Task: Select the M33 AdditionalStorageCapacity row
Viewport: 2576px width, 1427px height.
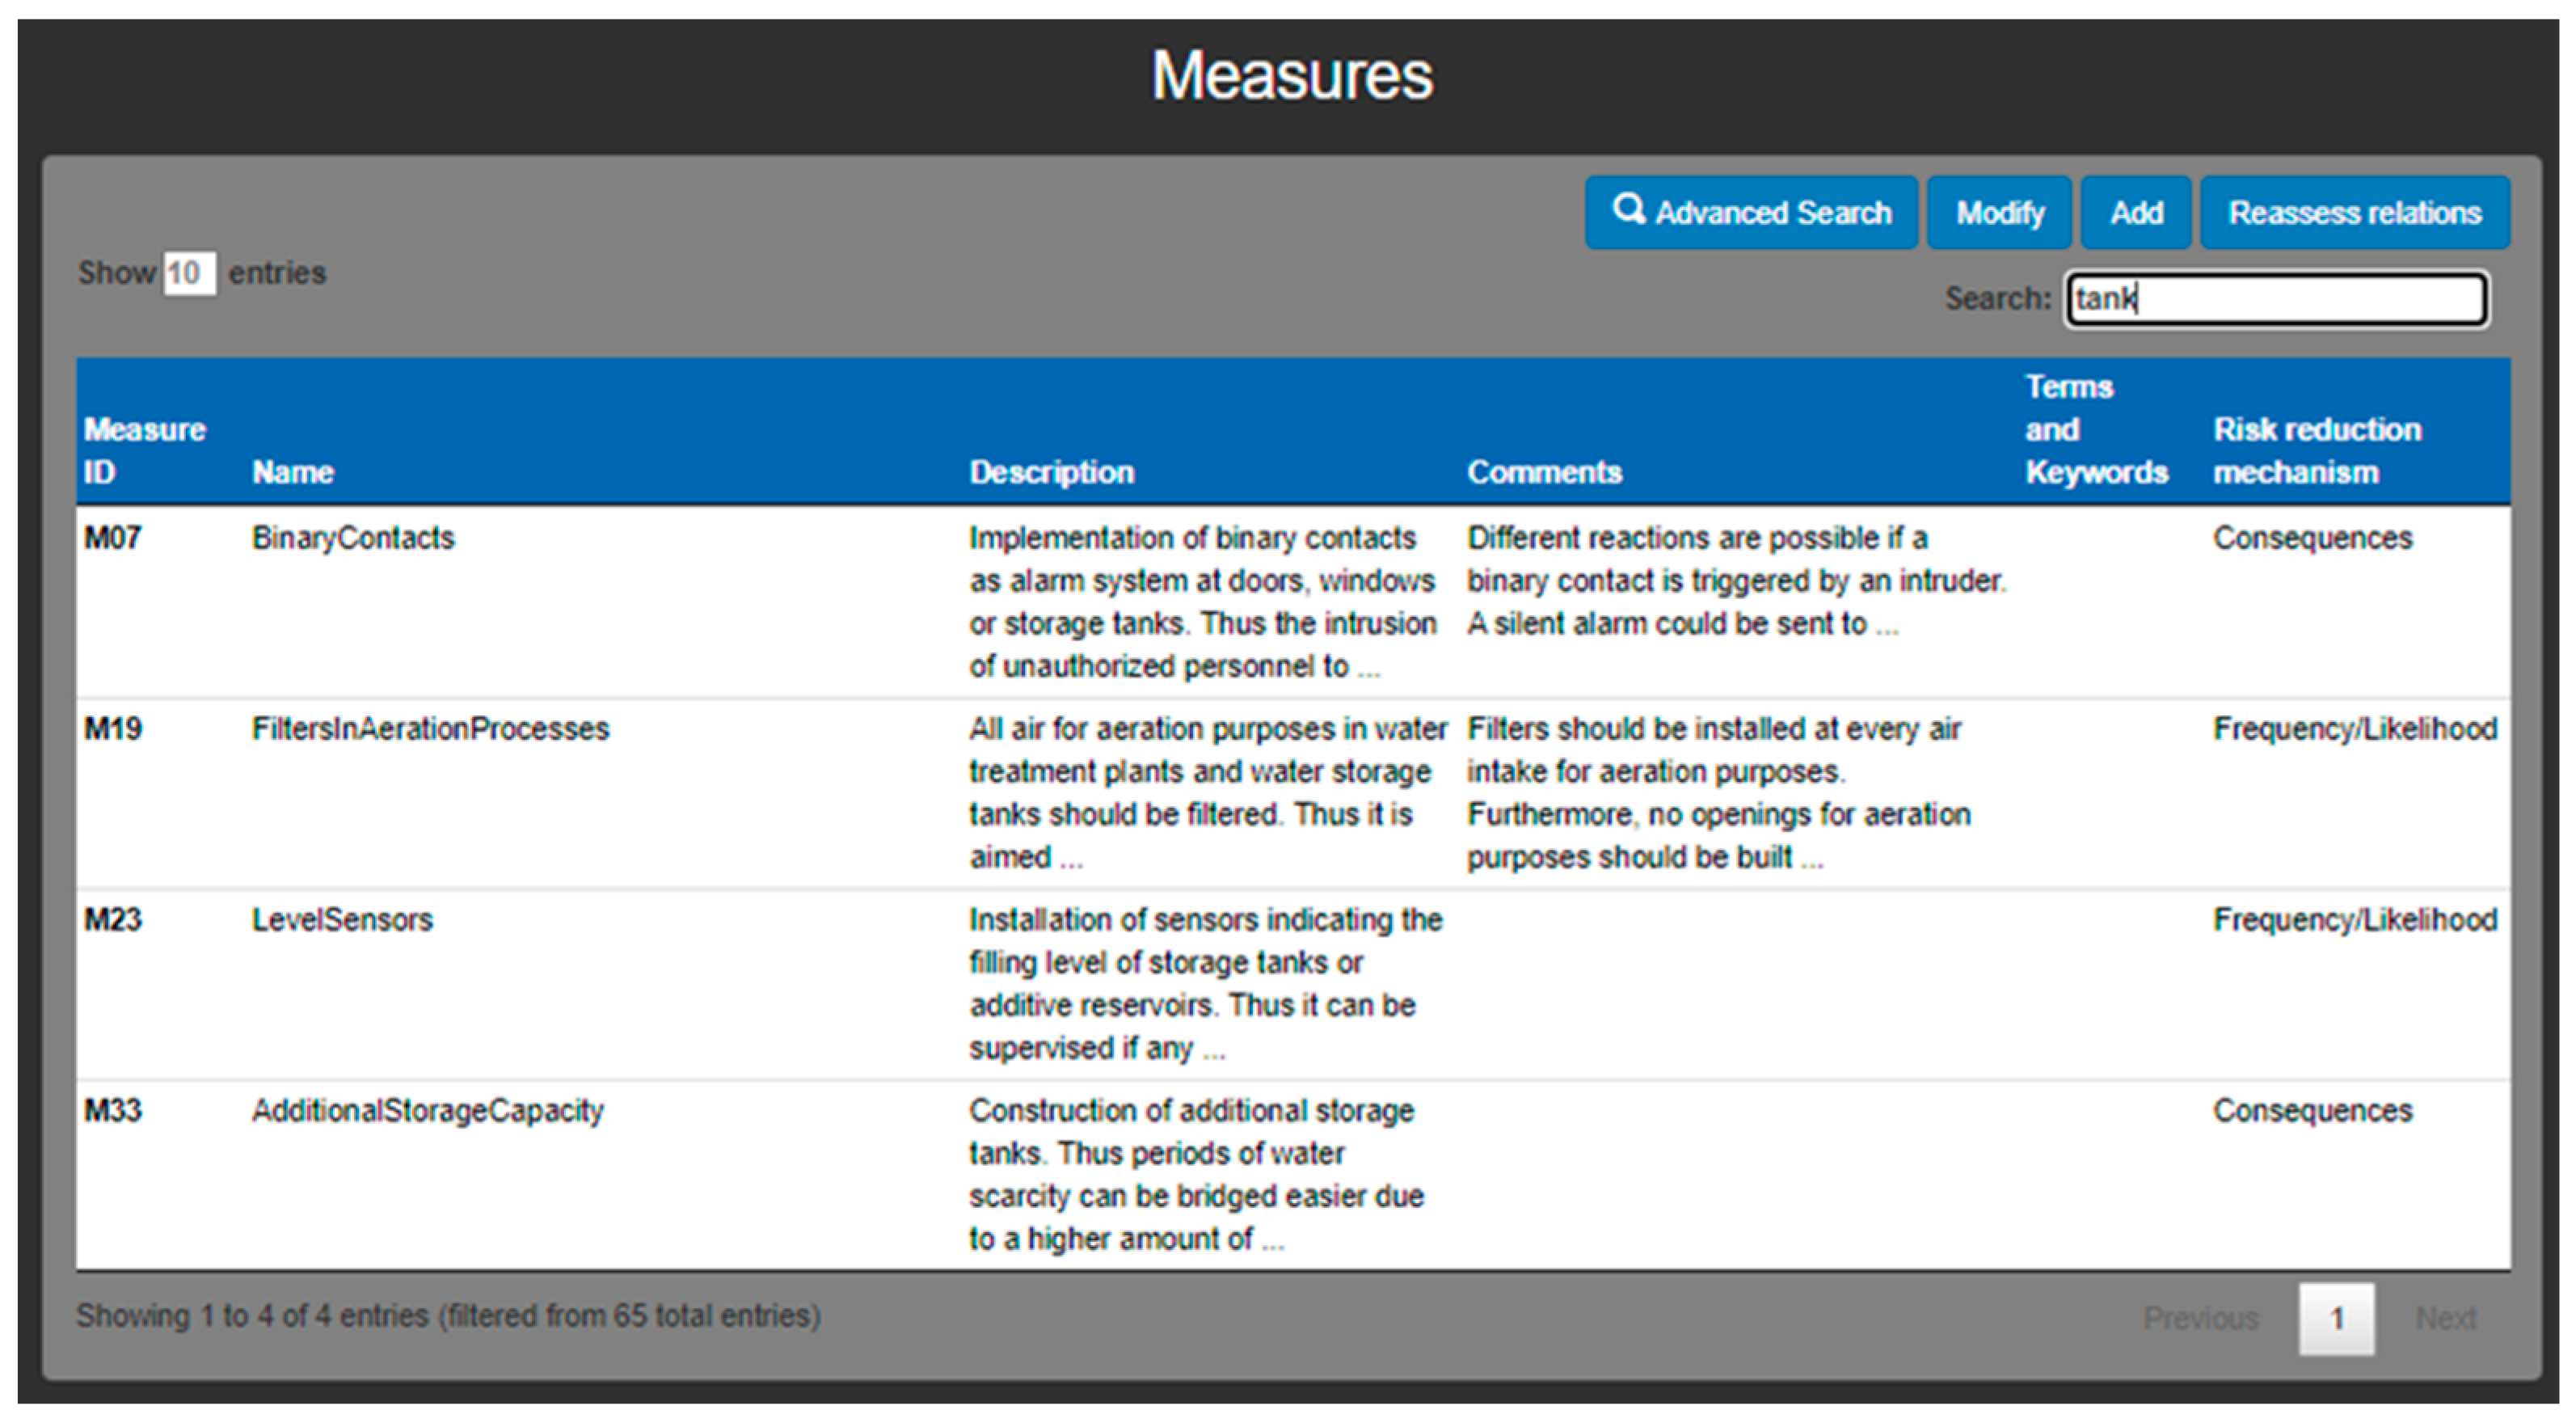Action: point(427,1111)
